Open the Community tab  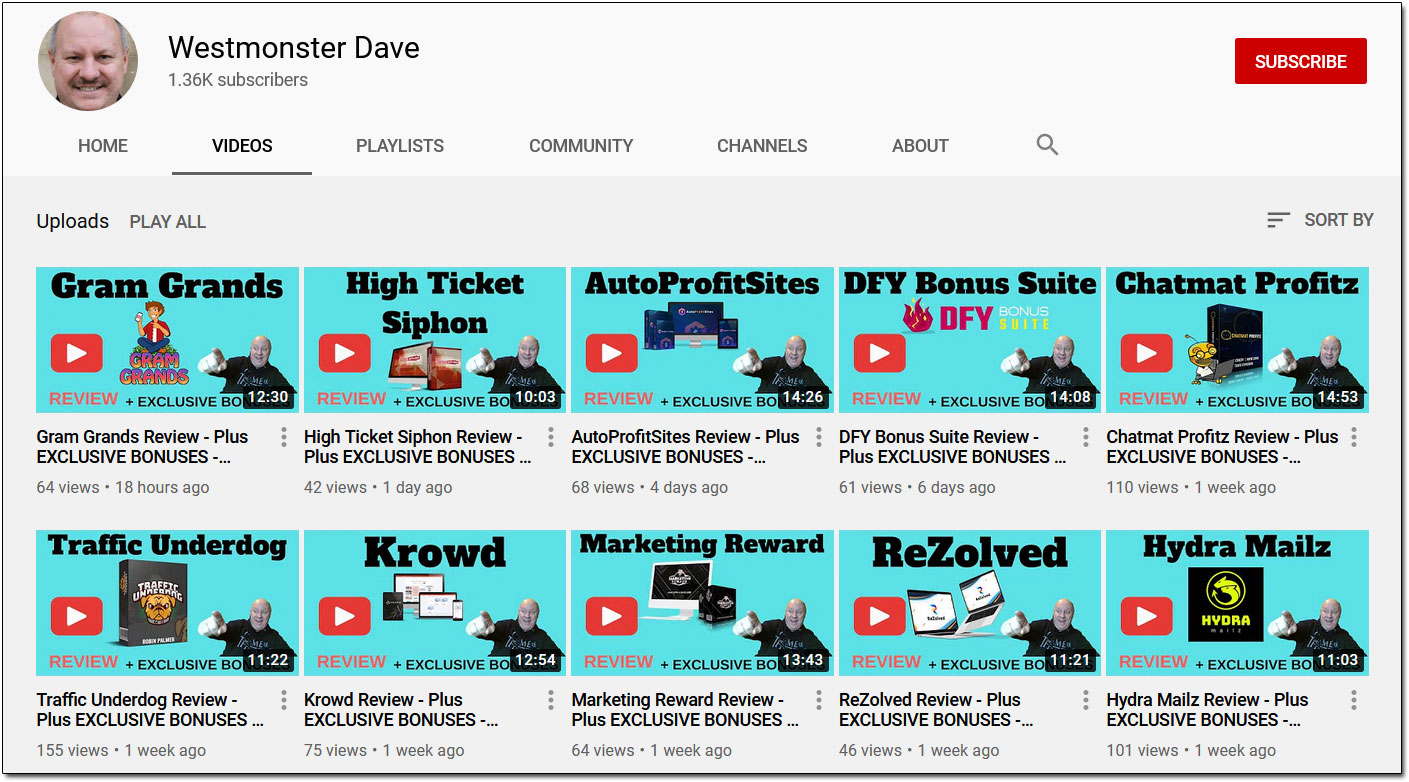[581, 146]
